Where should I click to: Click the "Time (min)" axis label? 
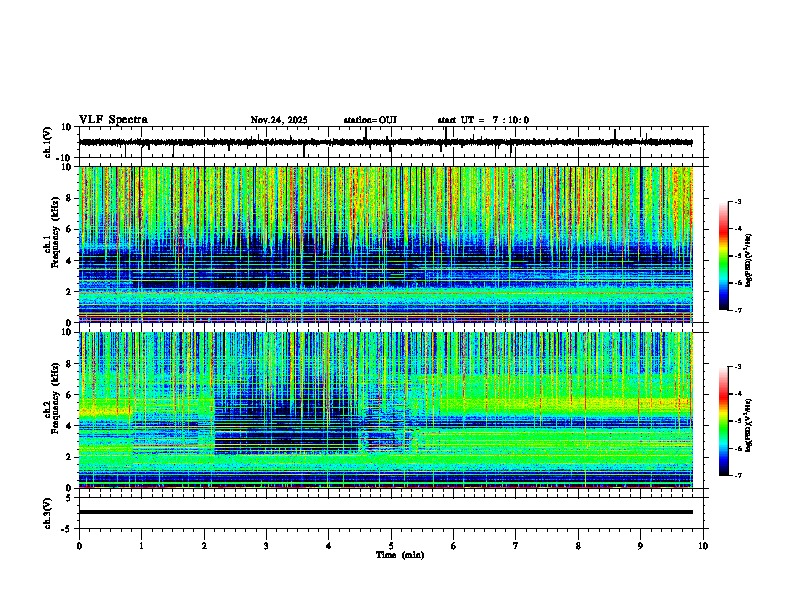tap(400, 555)
